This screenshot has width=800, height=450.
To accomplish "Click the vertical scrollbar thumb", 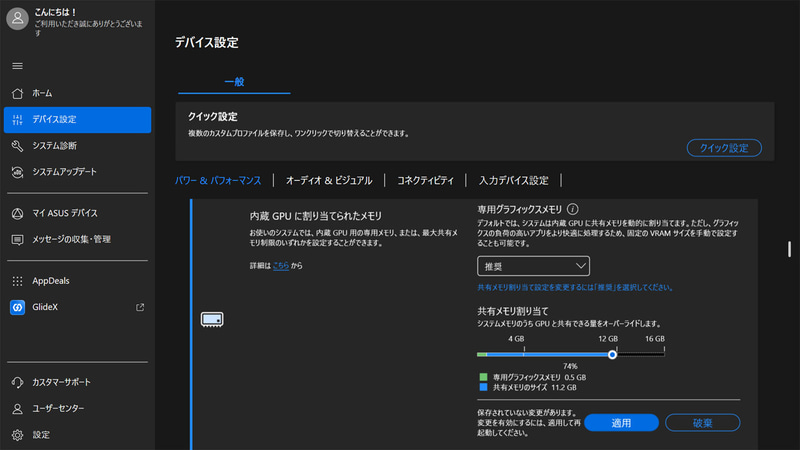I will coord(789,249).
